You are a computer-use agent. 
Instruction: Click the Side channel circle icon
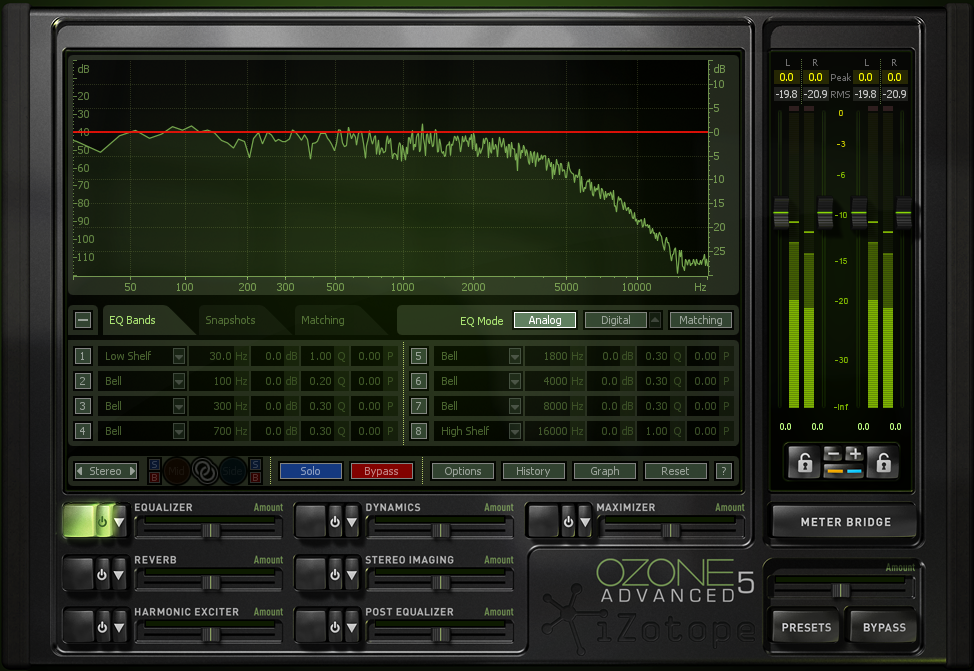[x=232, y=471]
